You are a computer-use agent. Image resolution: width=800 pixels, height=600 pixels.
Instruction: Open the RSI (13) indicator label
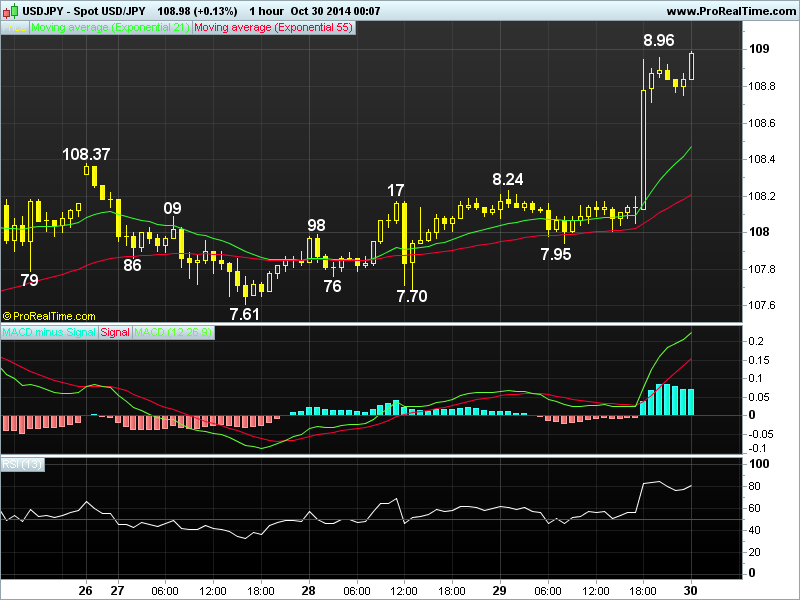22,465
